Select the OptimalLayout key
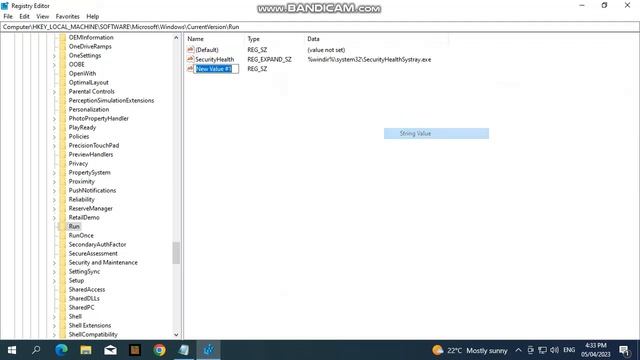 (89, 82)
